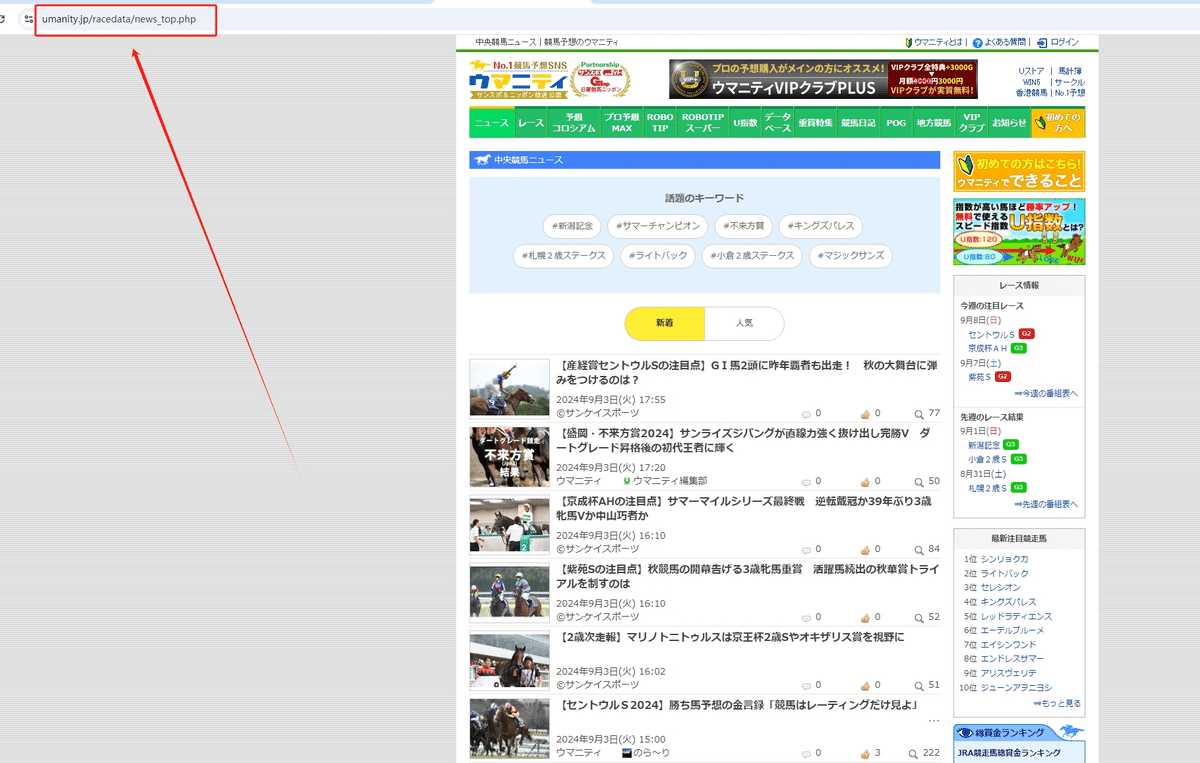Open No.1予想 link
Viewport: 1200px width, 763px height.
pyautogui.click(x=1069, y=93)
